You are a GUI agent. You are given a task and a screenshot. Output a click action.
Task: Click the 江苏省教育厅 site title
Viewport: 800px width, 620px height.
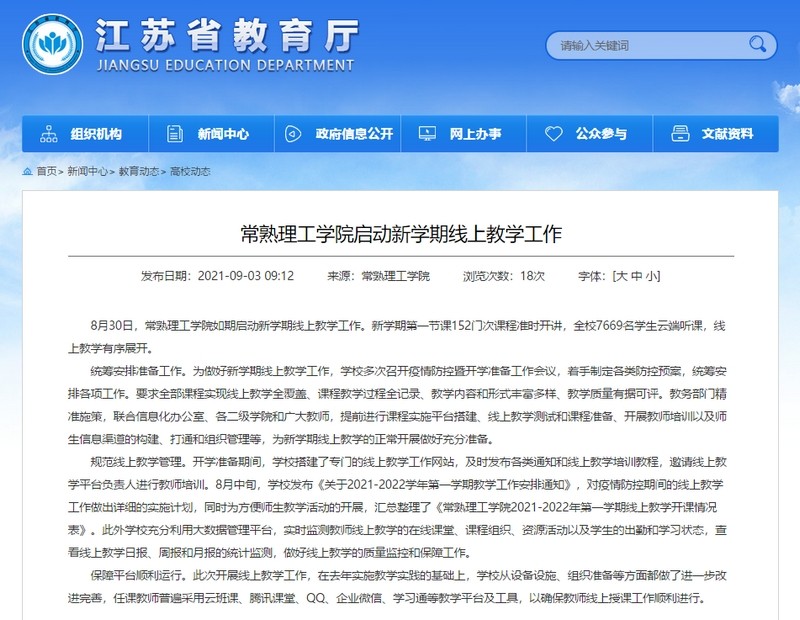point(227,35)
